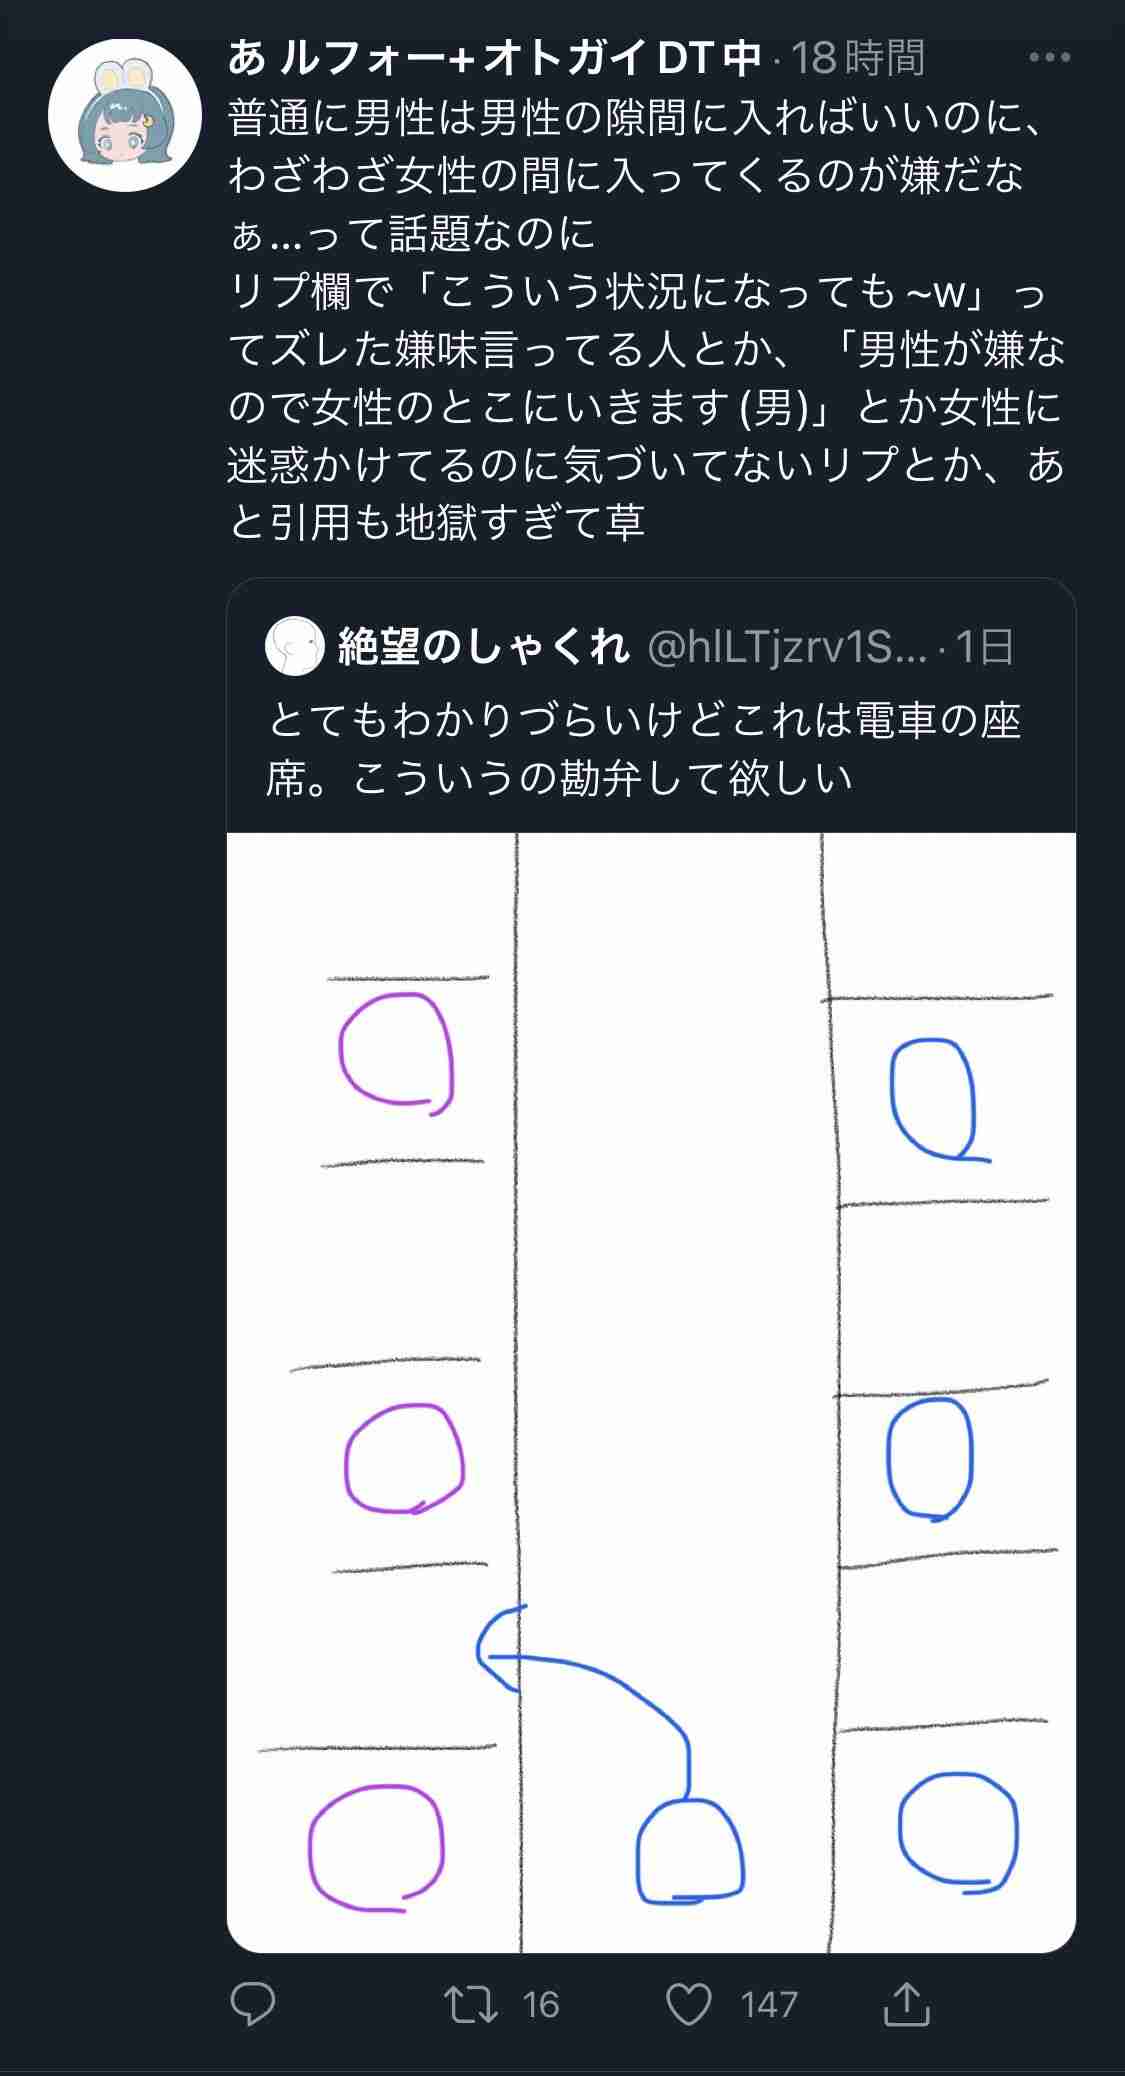Reply using the speech bubble icon
1125x2076 pixels.
(x=253, y=2004)
